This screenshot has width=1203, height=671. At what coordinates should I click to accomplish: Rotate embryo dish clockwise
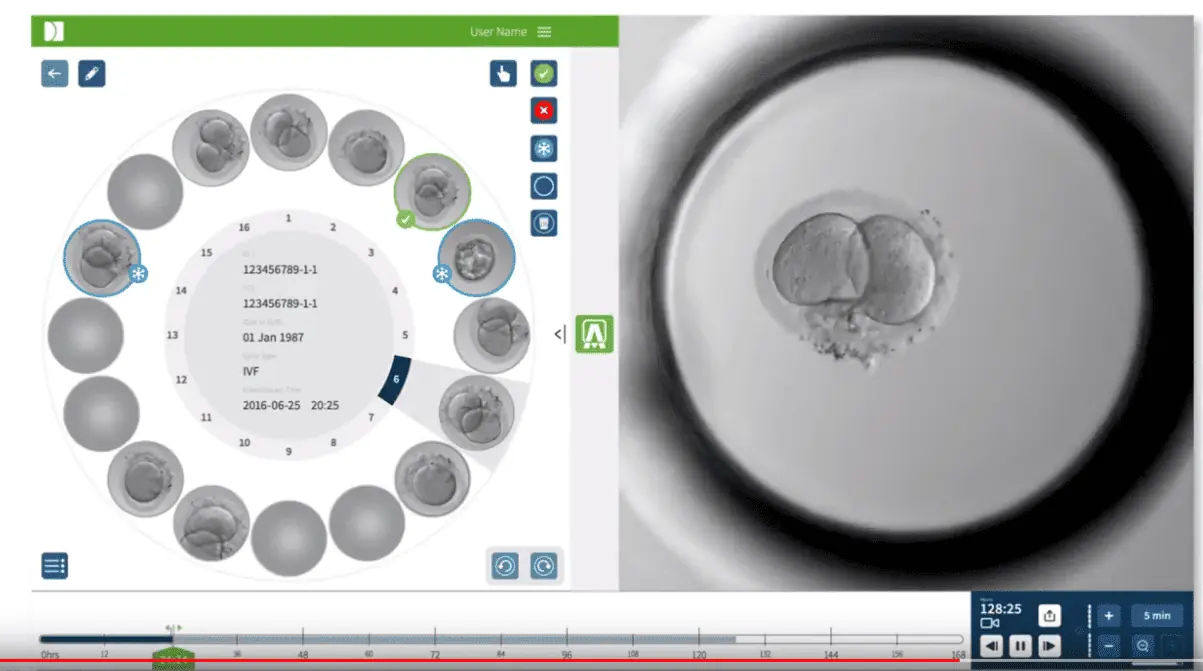click(x=543, y=566)
